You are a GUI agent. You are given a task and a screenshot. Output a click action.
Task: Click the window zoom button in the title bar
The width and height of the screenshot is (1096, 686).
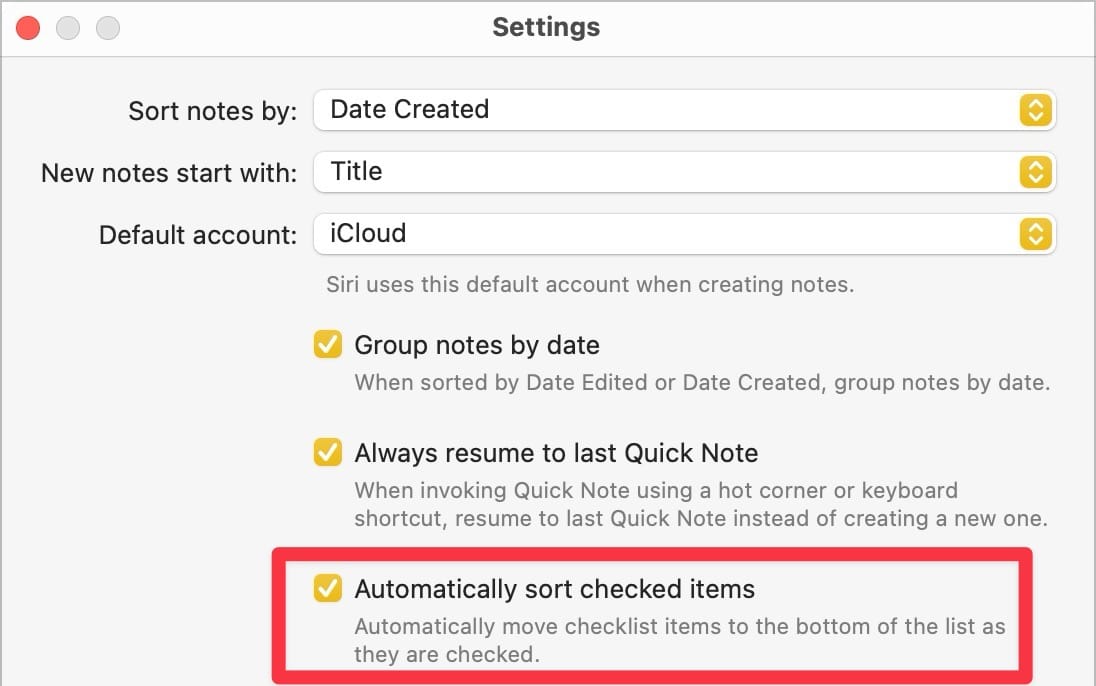point(108,28)
